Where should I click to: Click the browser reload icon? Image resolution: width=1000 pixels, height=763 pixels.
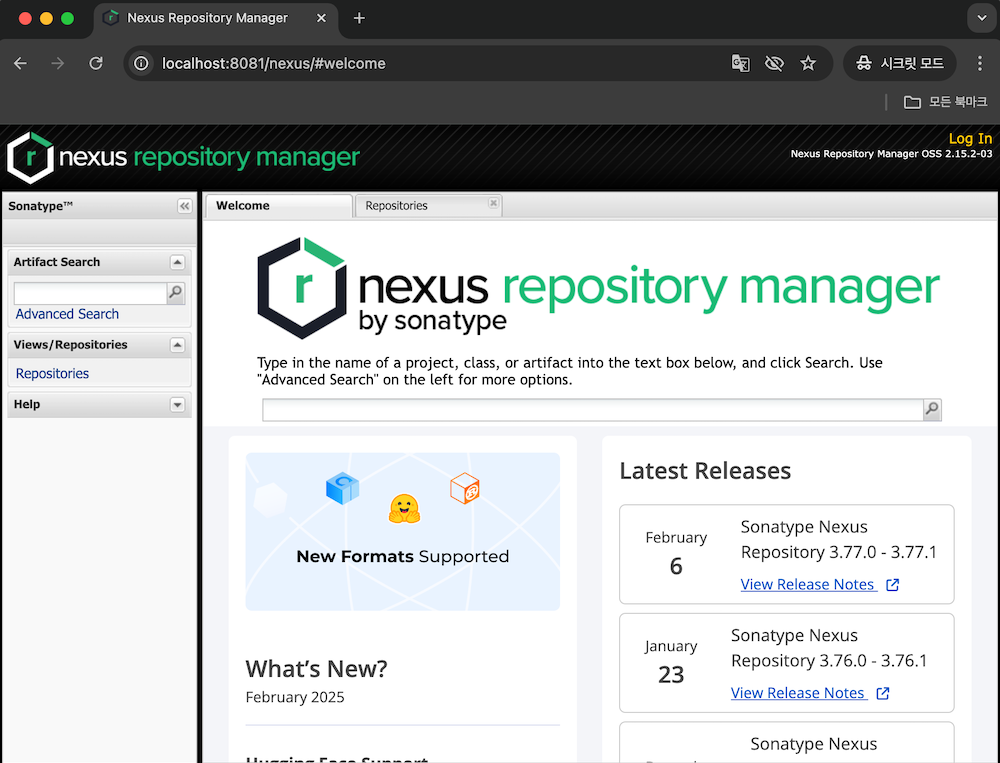(96, 63)
